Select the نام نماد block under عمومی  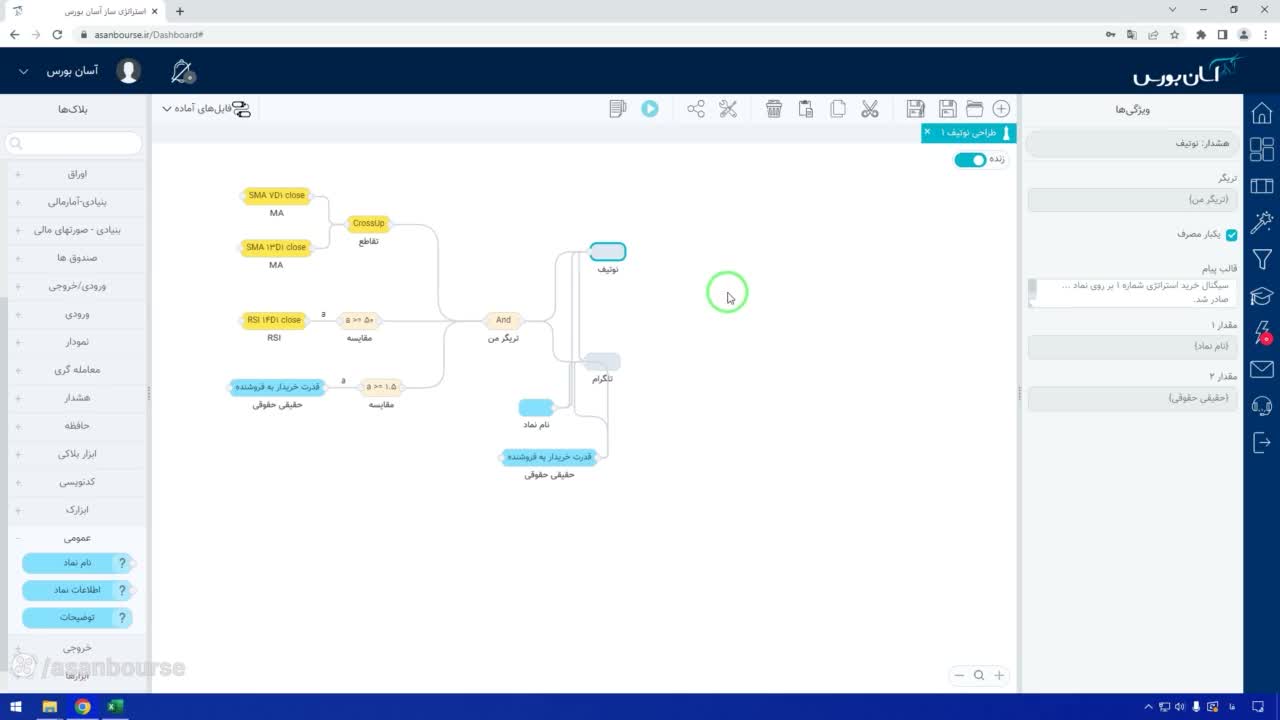click(78, 563)
